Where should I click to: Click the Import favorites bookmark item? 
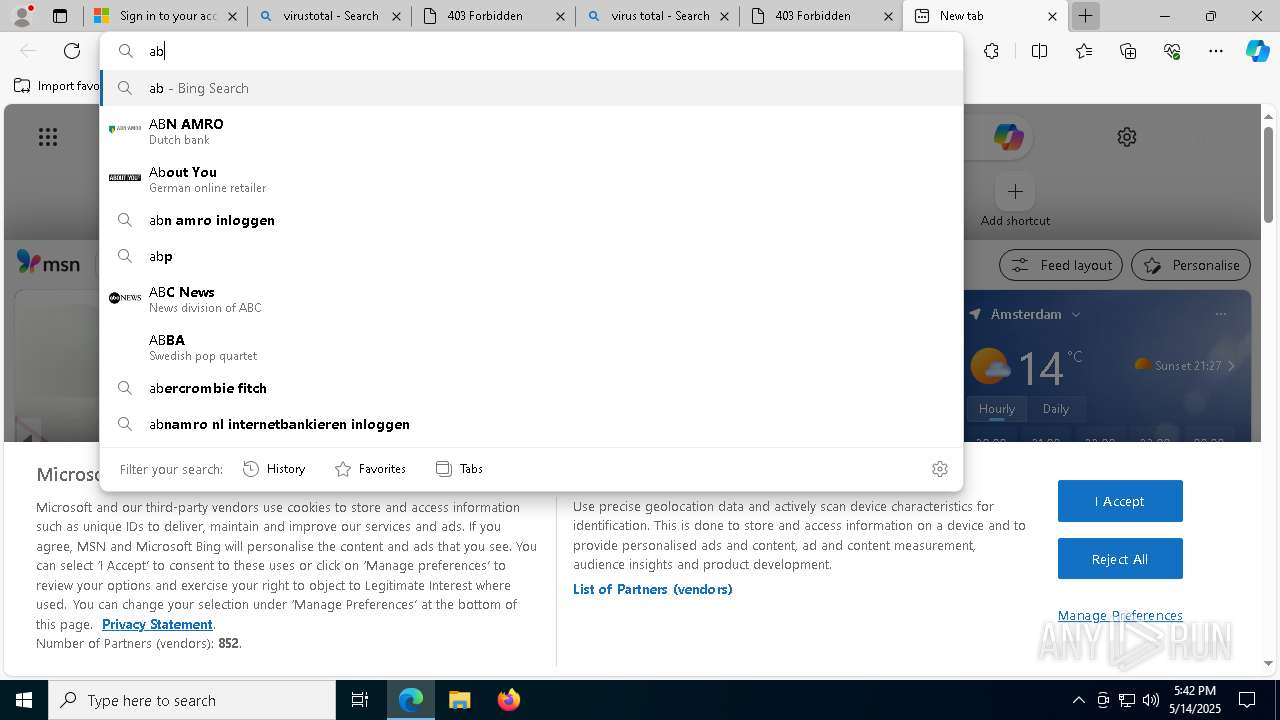point(57,86)
